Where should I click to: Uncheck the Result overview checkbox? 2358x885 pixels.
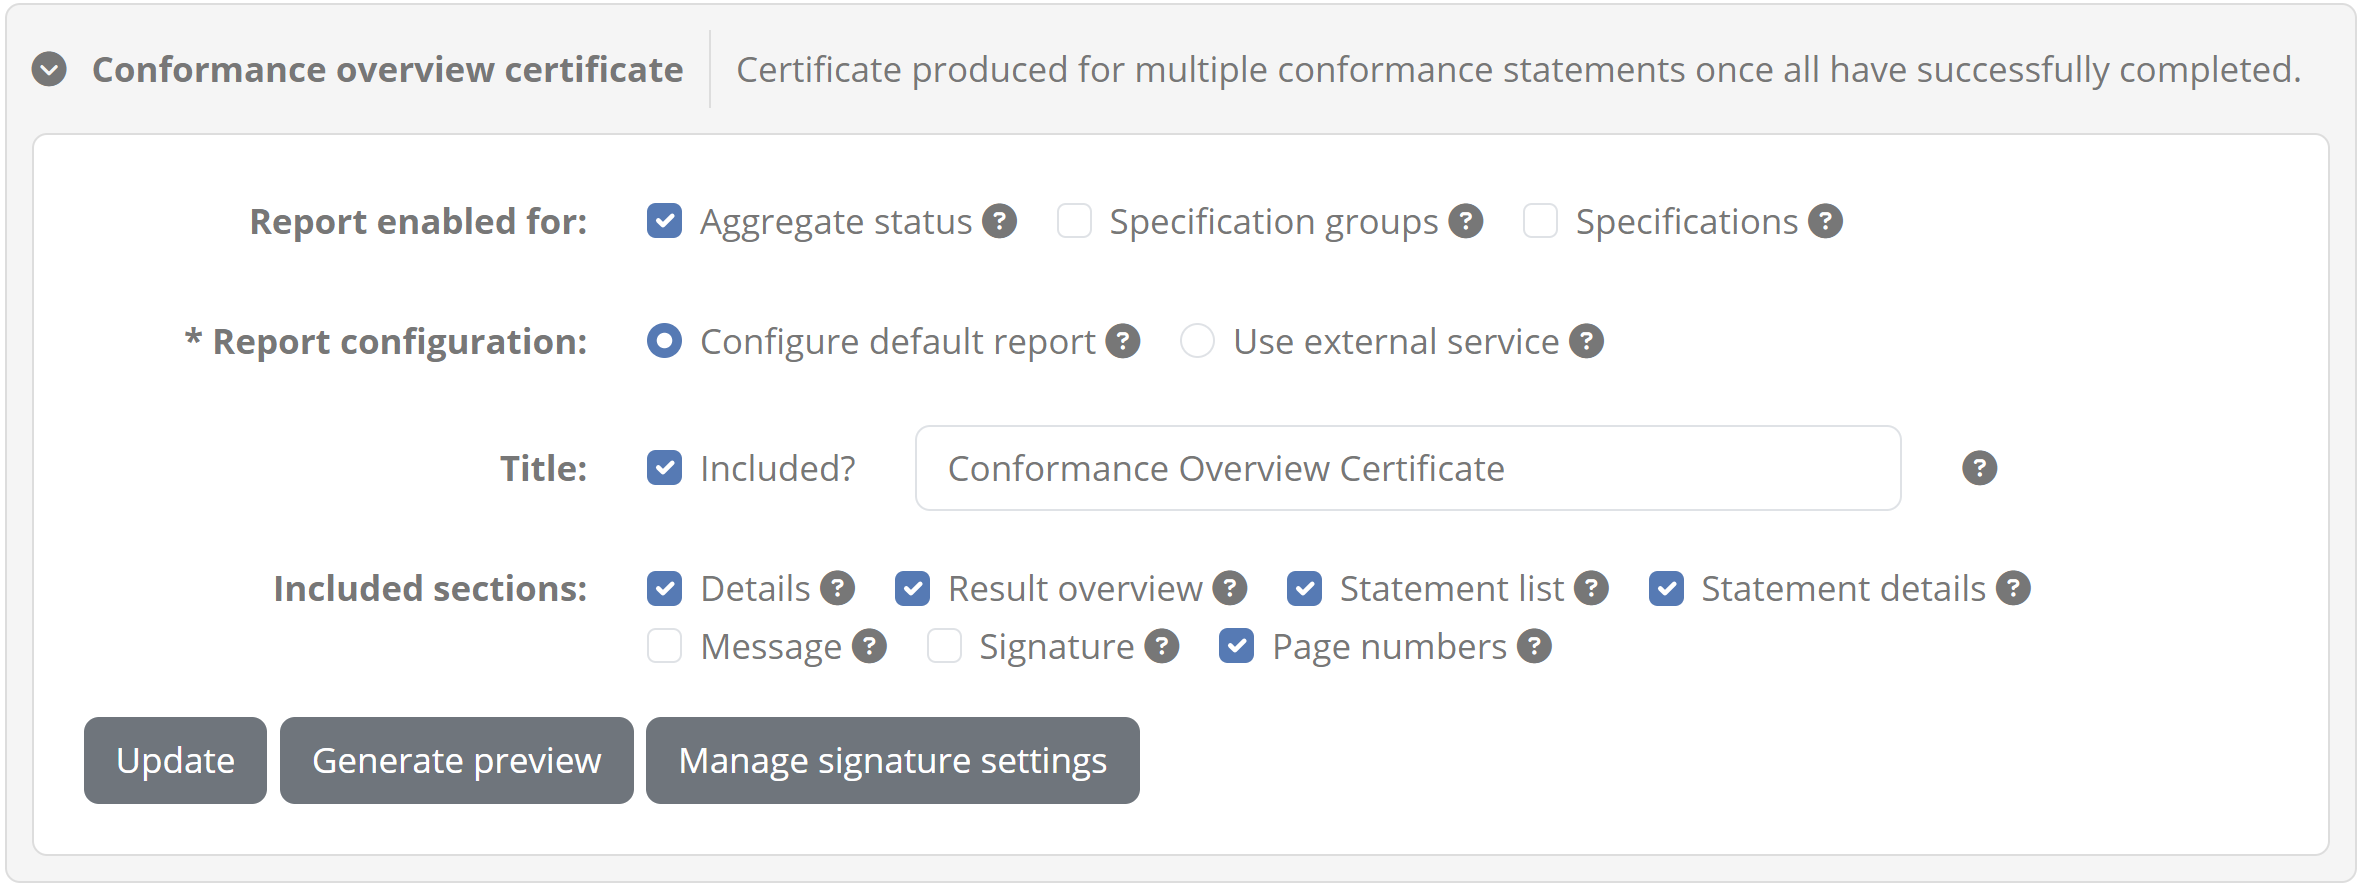[913, 588]
